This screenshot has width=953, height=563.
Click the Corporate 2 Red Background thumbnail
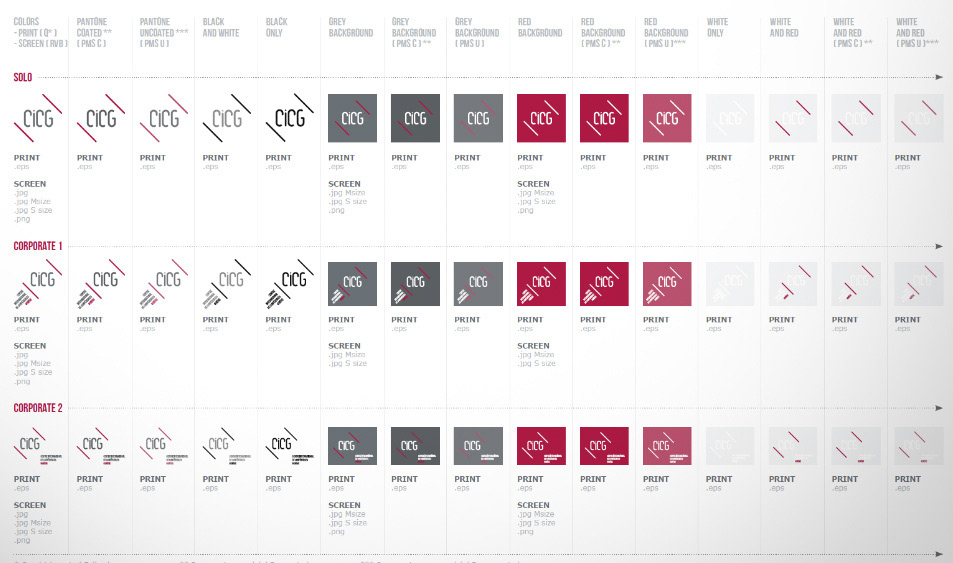(541, 446)
